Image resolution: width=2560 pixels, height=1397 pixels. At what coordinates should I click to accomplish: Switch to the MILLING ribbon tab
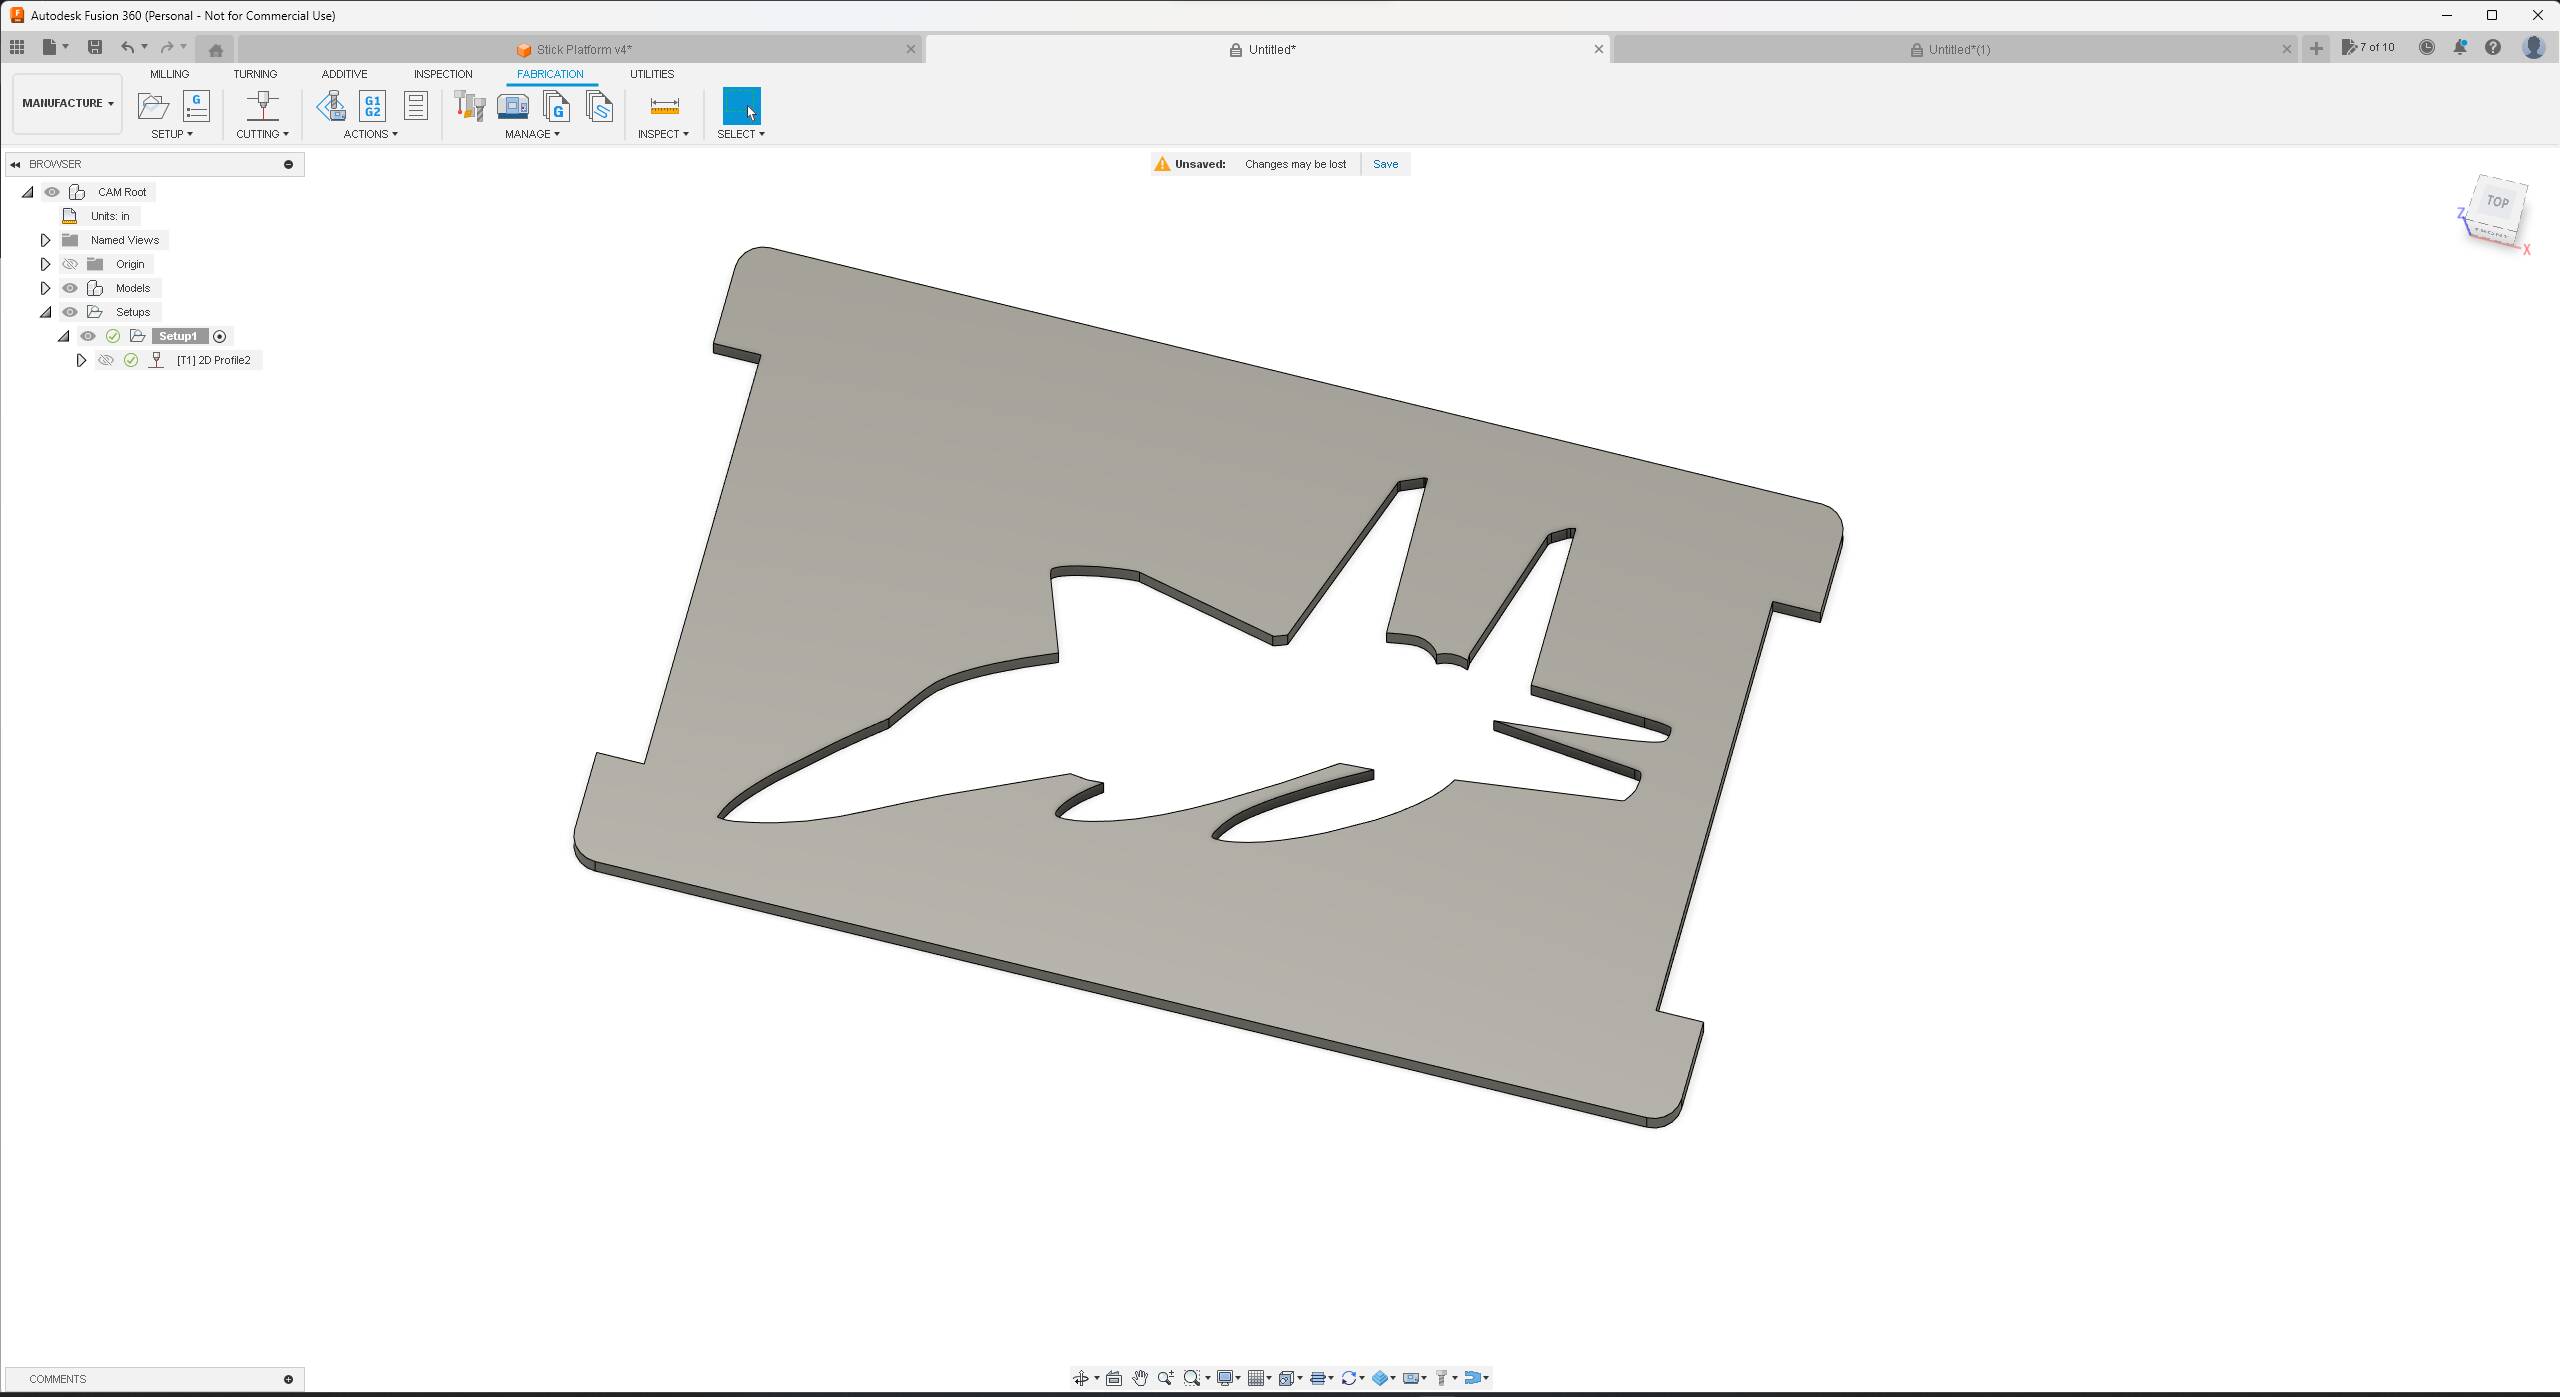click(169, 74)
